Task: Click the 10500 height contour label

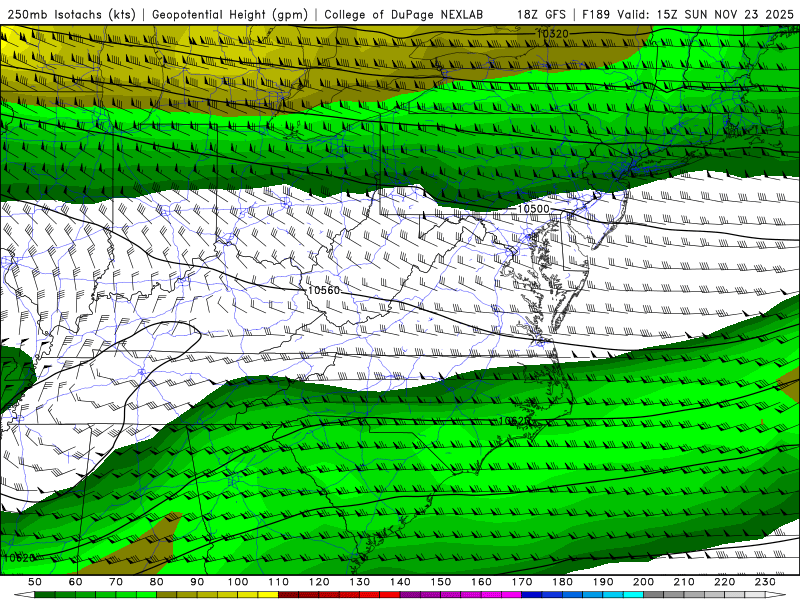Action: coord(533,209)
